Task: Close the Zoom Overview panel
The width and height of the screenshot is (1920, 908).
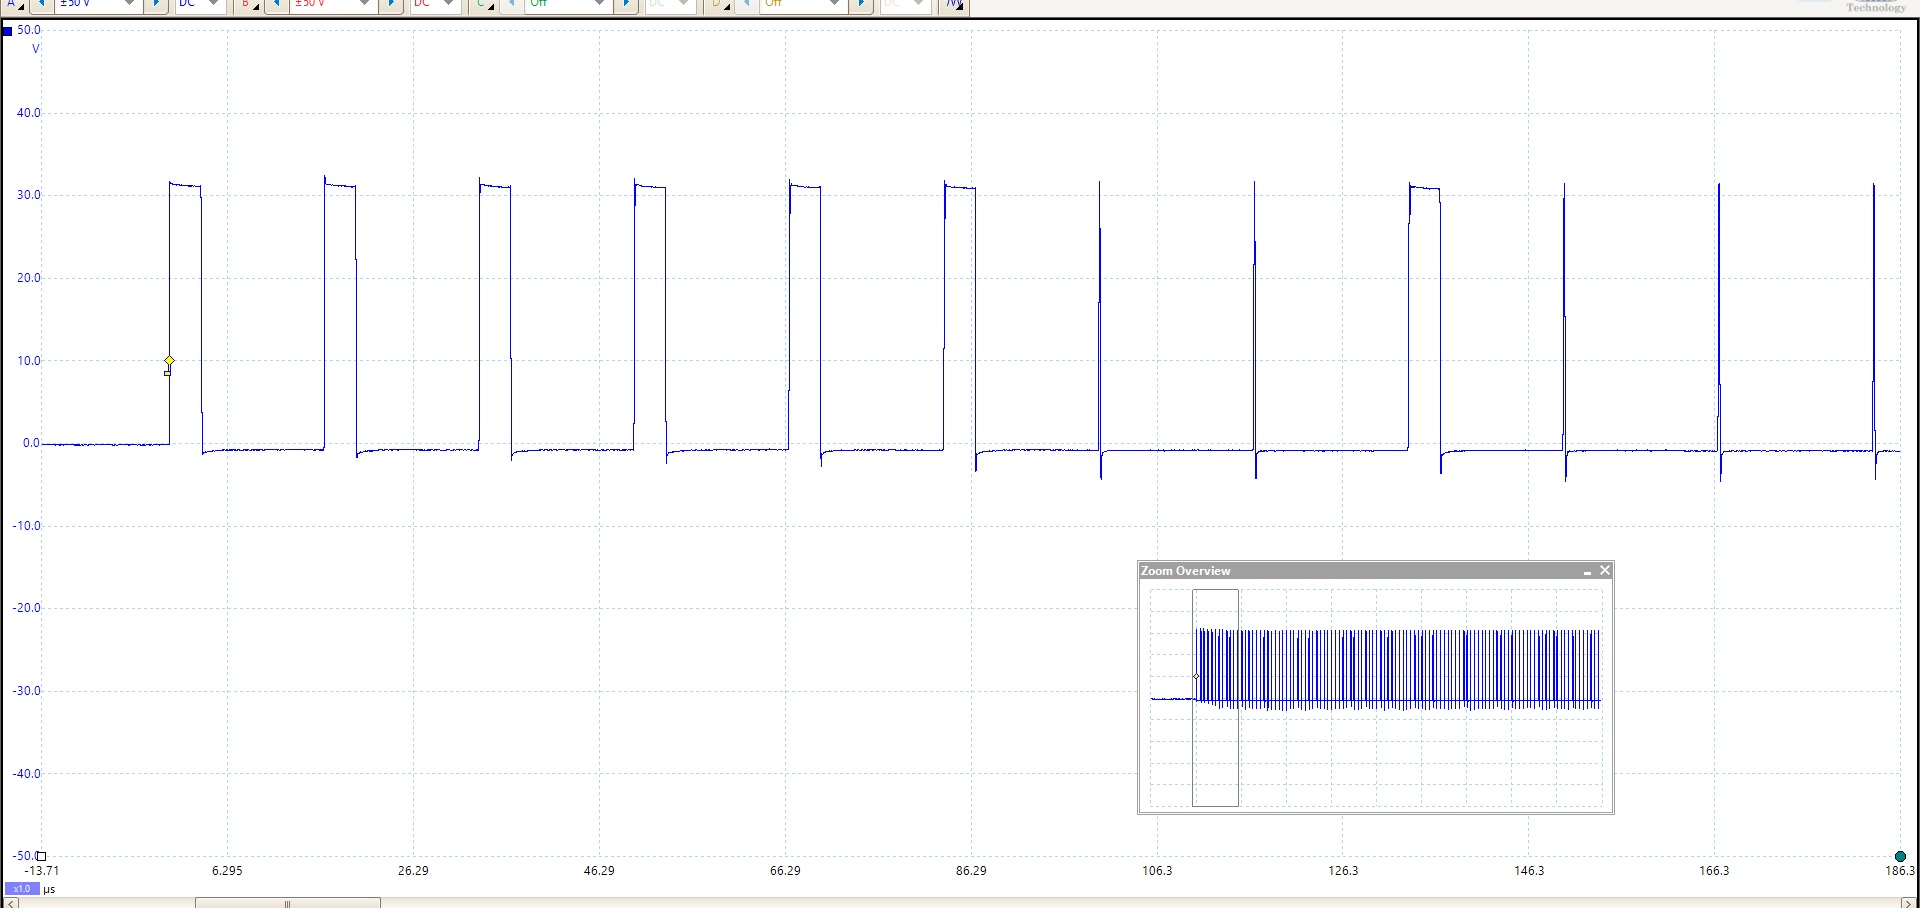Action: click(x=1605, y=571)
